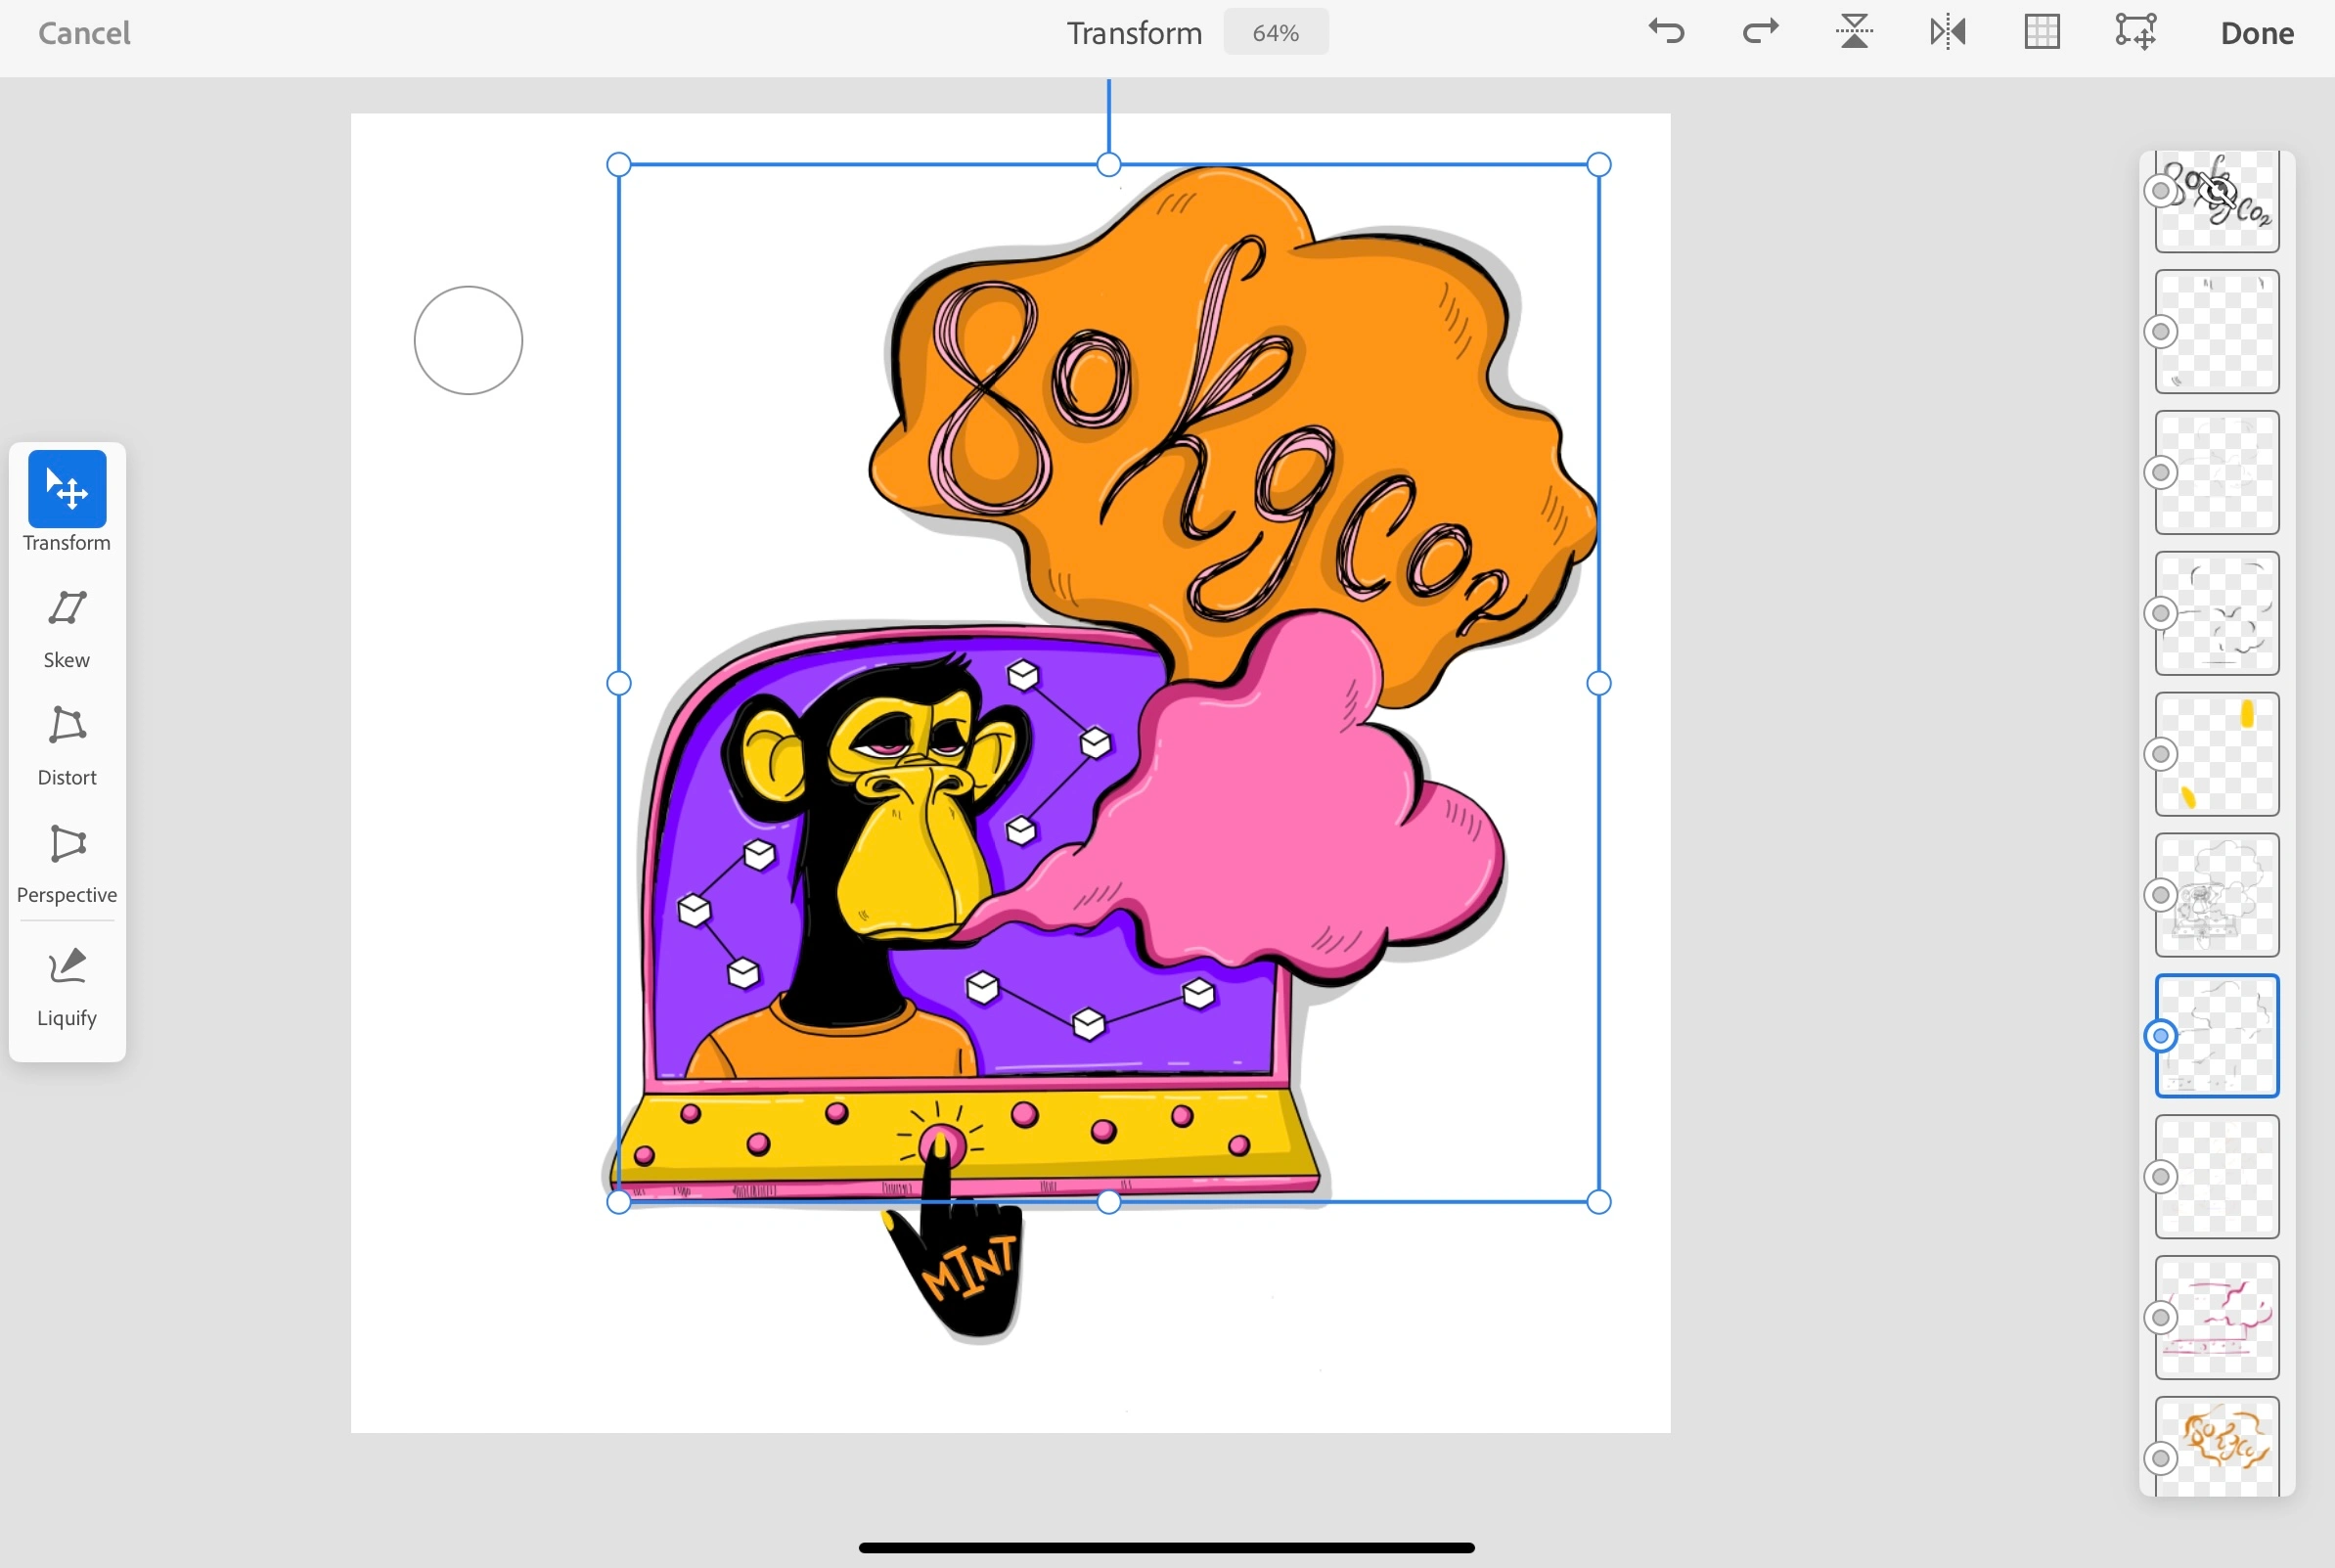Click the left-middle transform handle
This screenshot has height=1568, width=2335.
pyautogui.click(x=619, y=683)
